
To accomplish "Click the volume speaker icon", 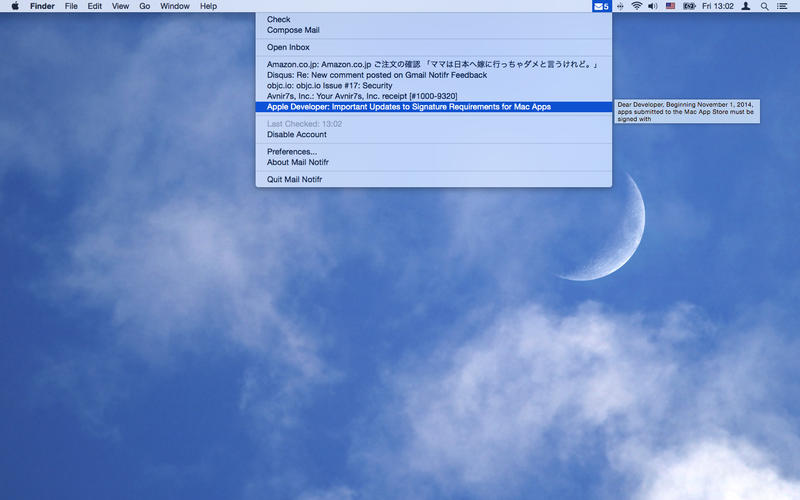I will click(x=652, y=6).
